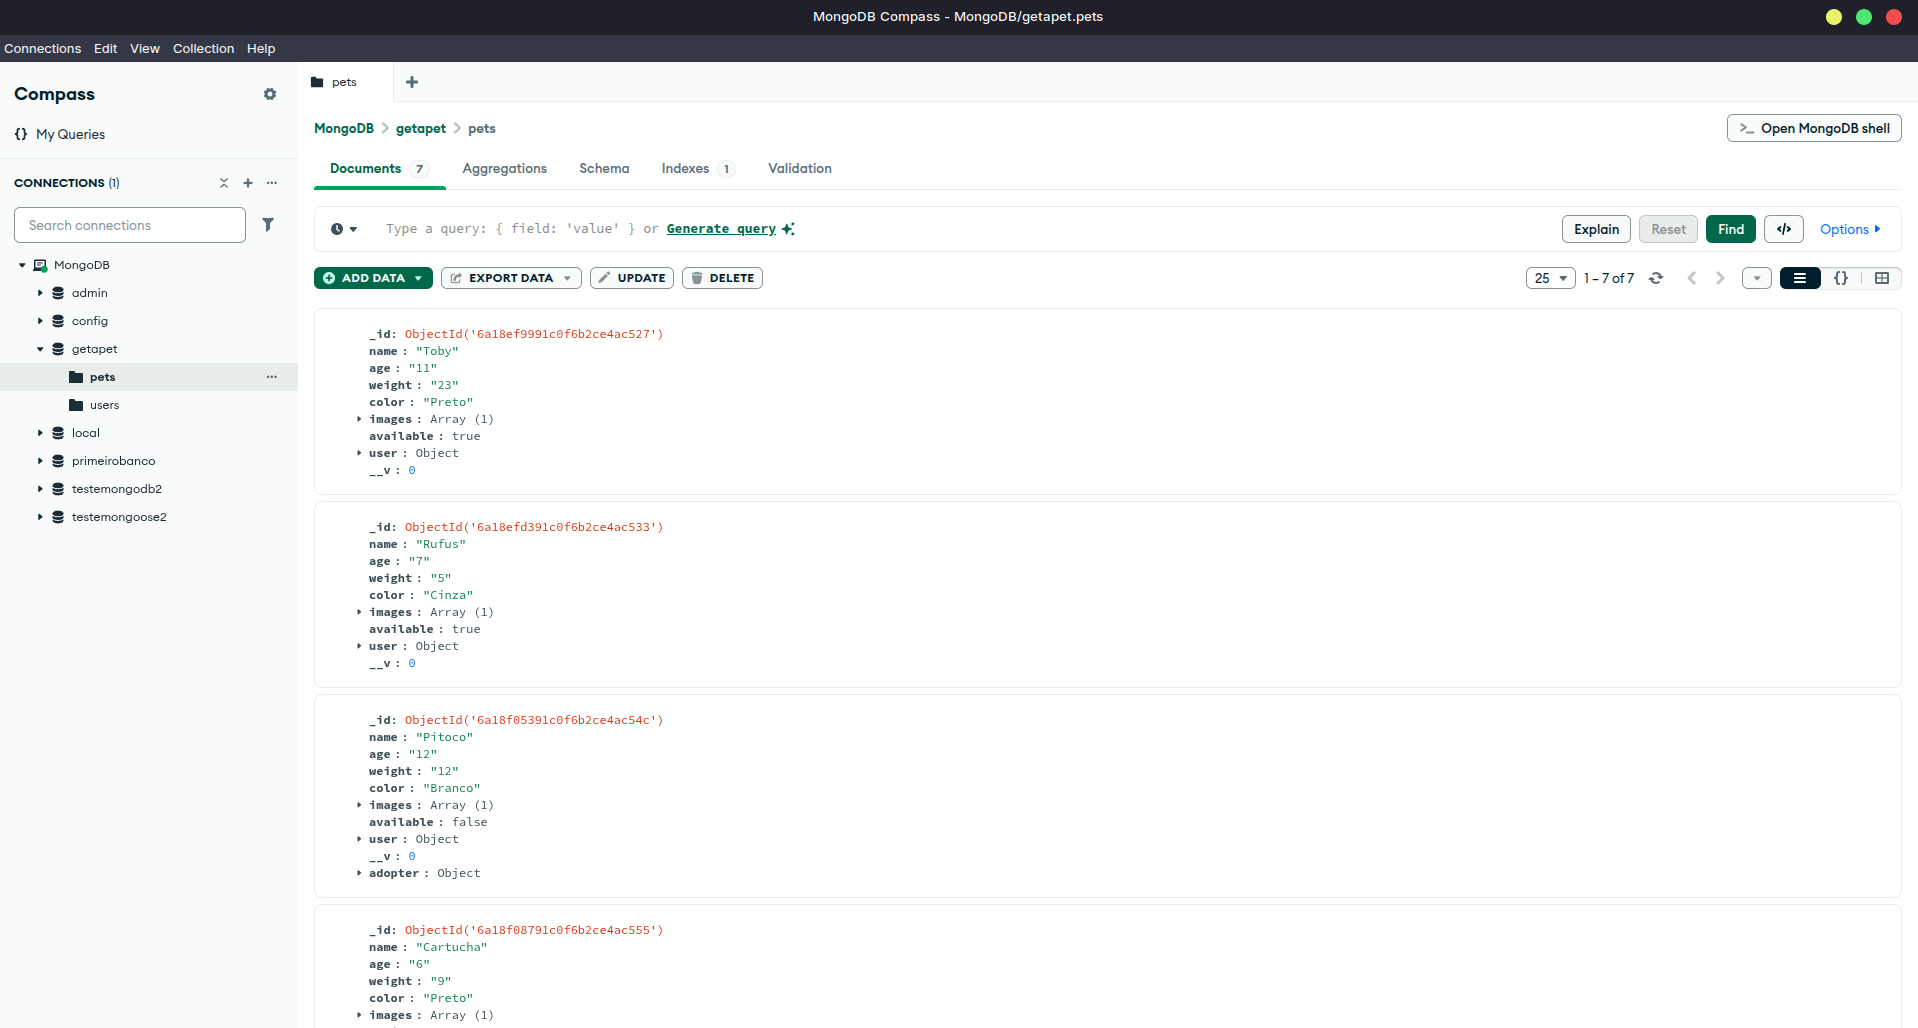Switch to the Schema tab
1918x1028 pixels.
tap(604, 168)
